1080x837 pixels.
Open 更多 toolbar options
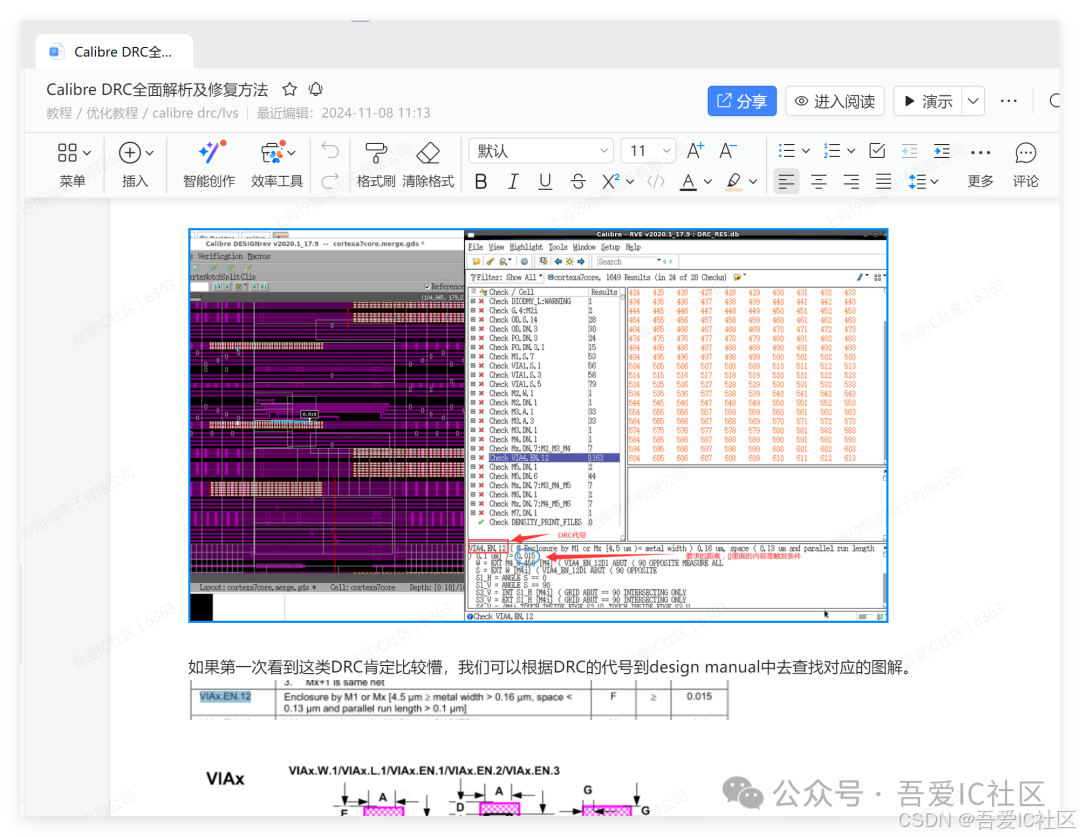point(980,164)
